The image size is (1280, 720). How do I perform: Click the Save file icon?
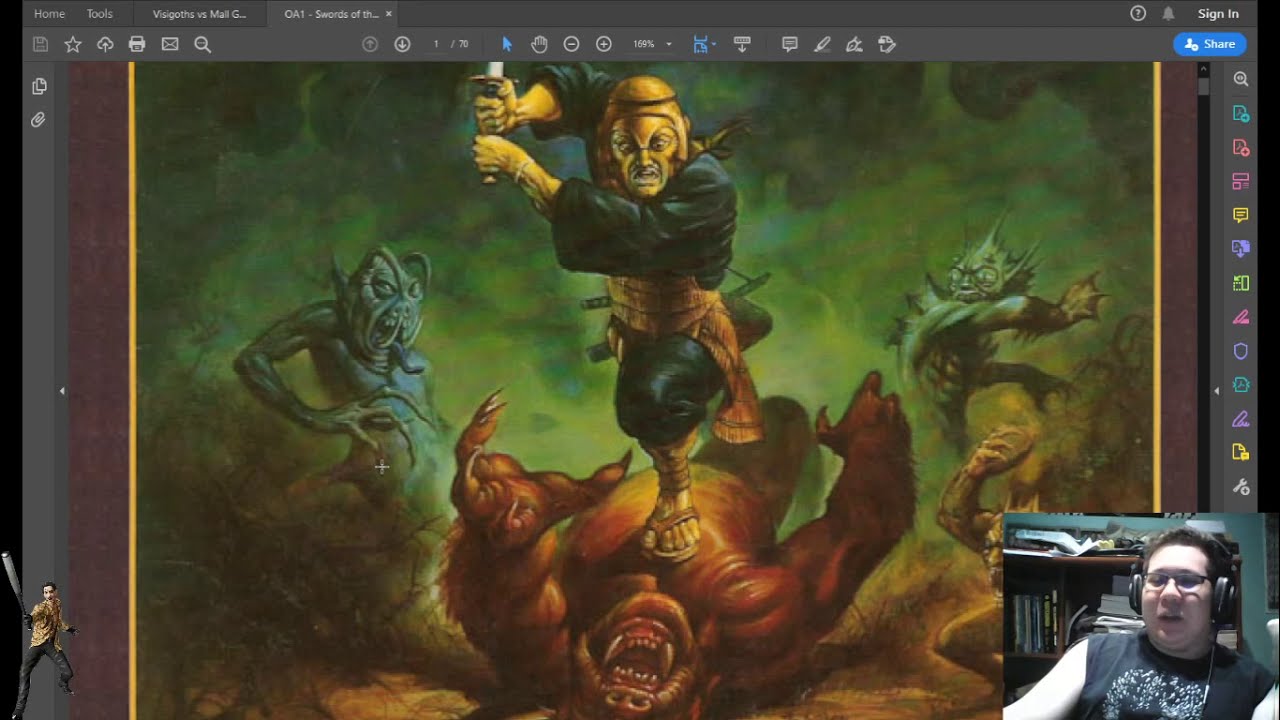(40, 44)
